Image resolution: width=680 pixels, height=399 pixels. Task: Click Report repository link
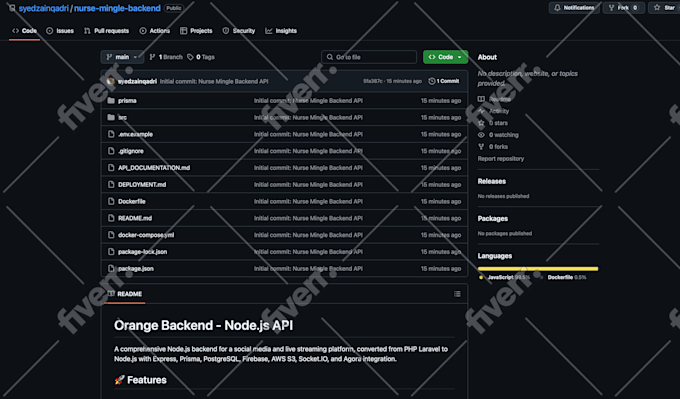[x=501, y=159]
